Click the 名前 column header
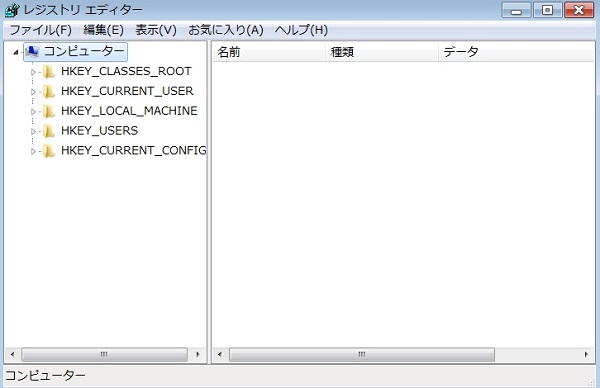This screenshot has height=388, width=600. point(269,52)
